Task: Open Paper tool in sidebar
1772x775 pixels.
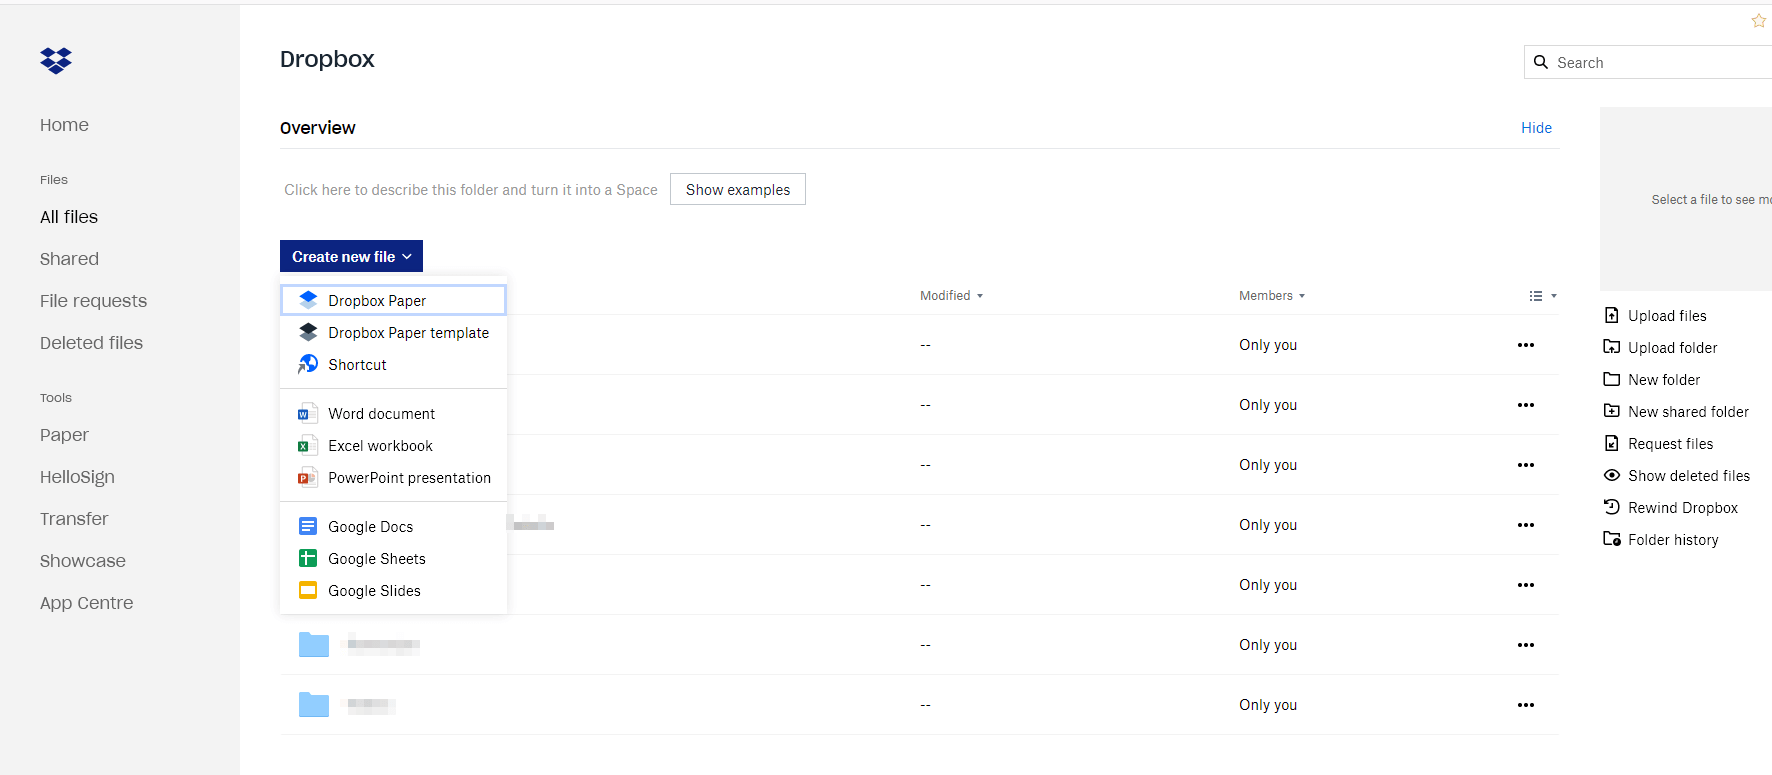Action: click(x=64, y=435)
